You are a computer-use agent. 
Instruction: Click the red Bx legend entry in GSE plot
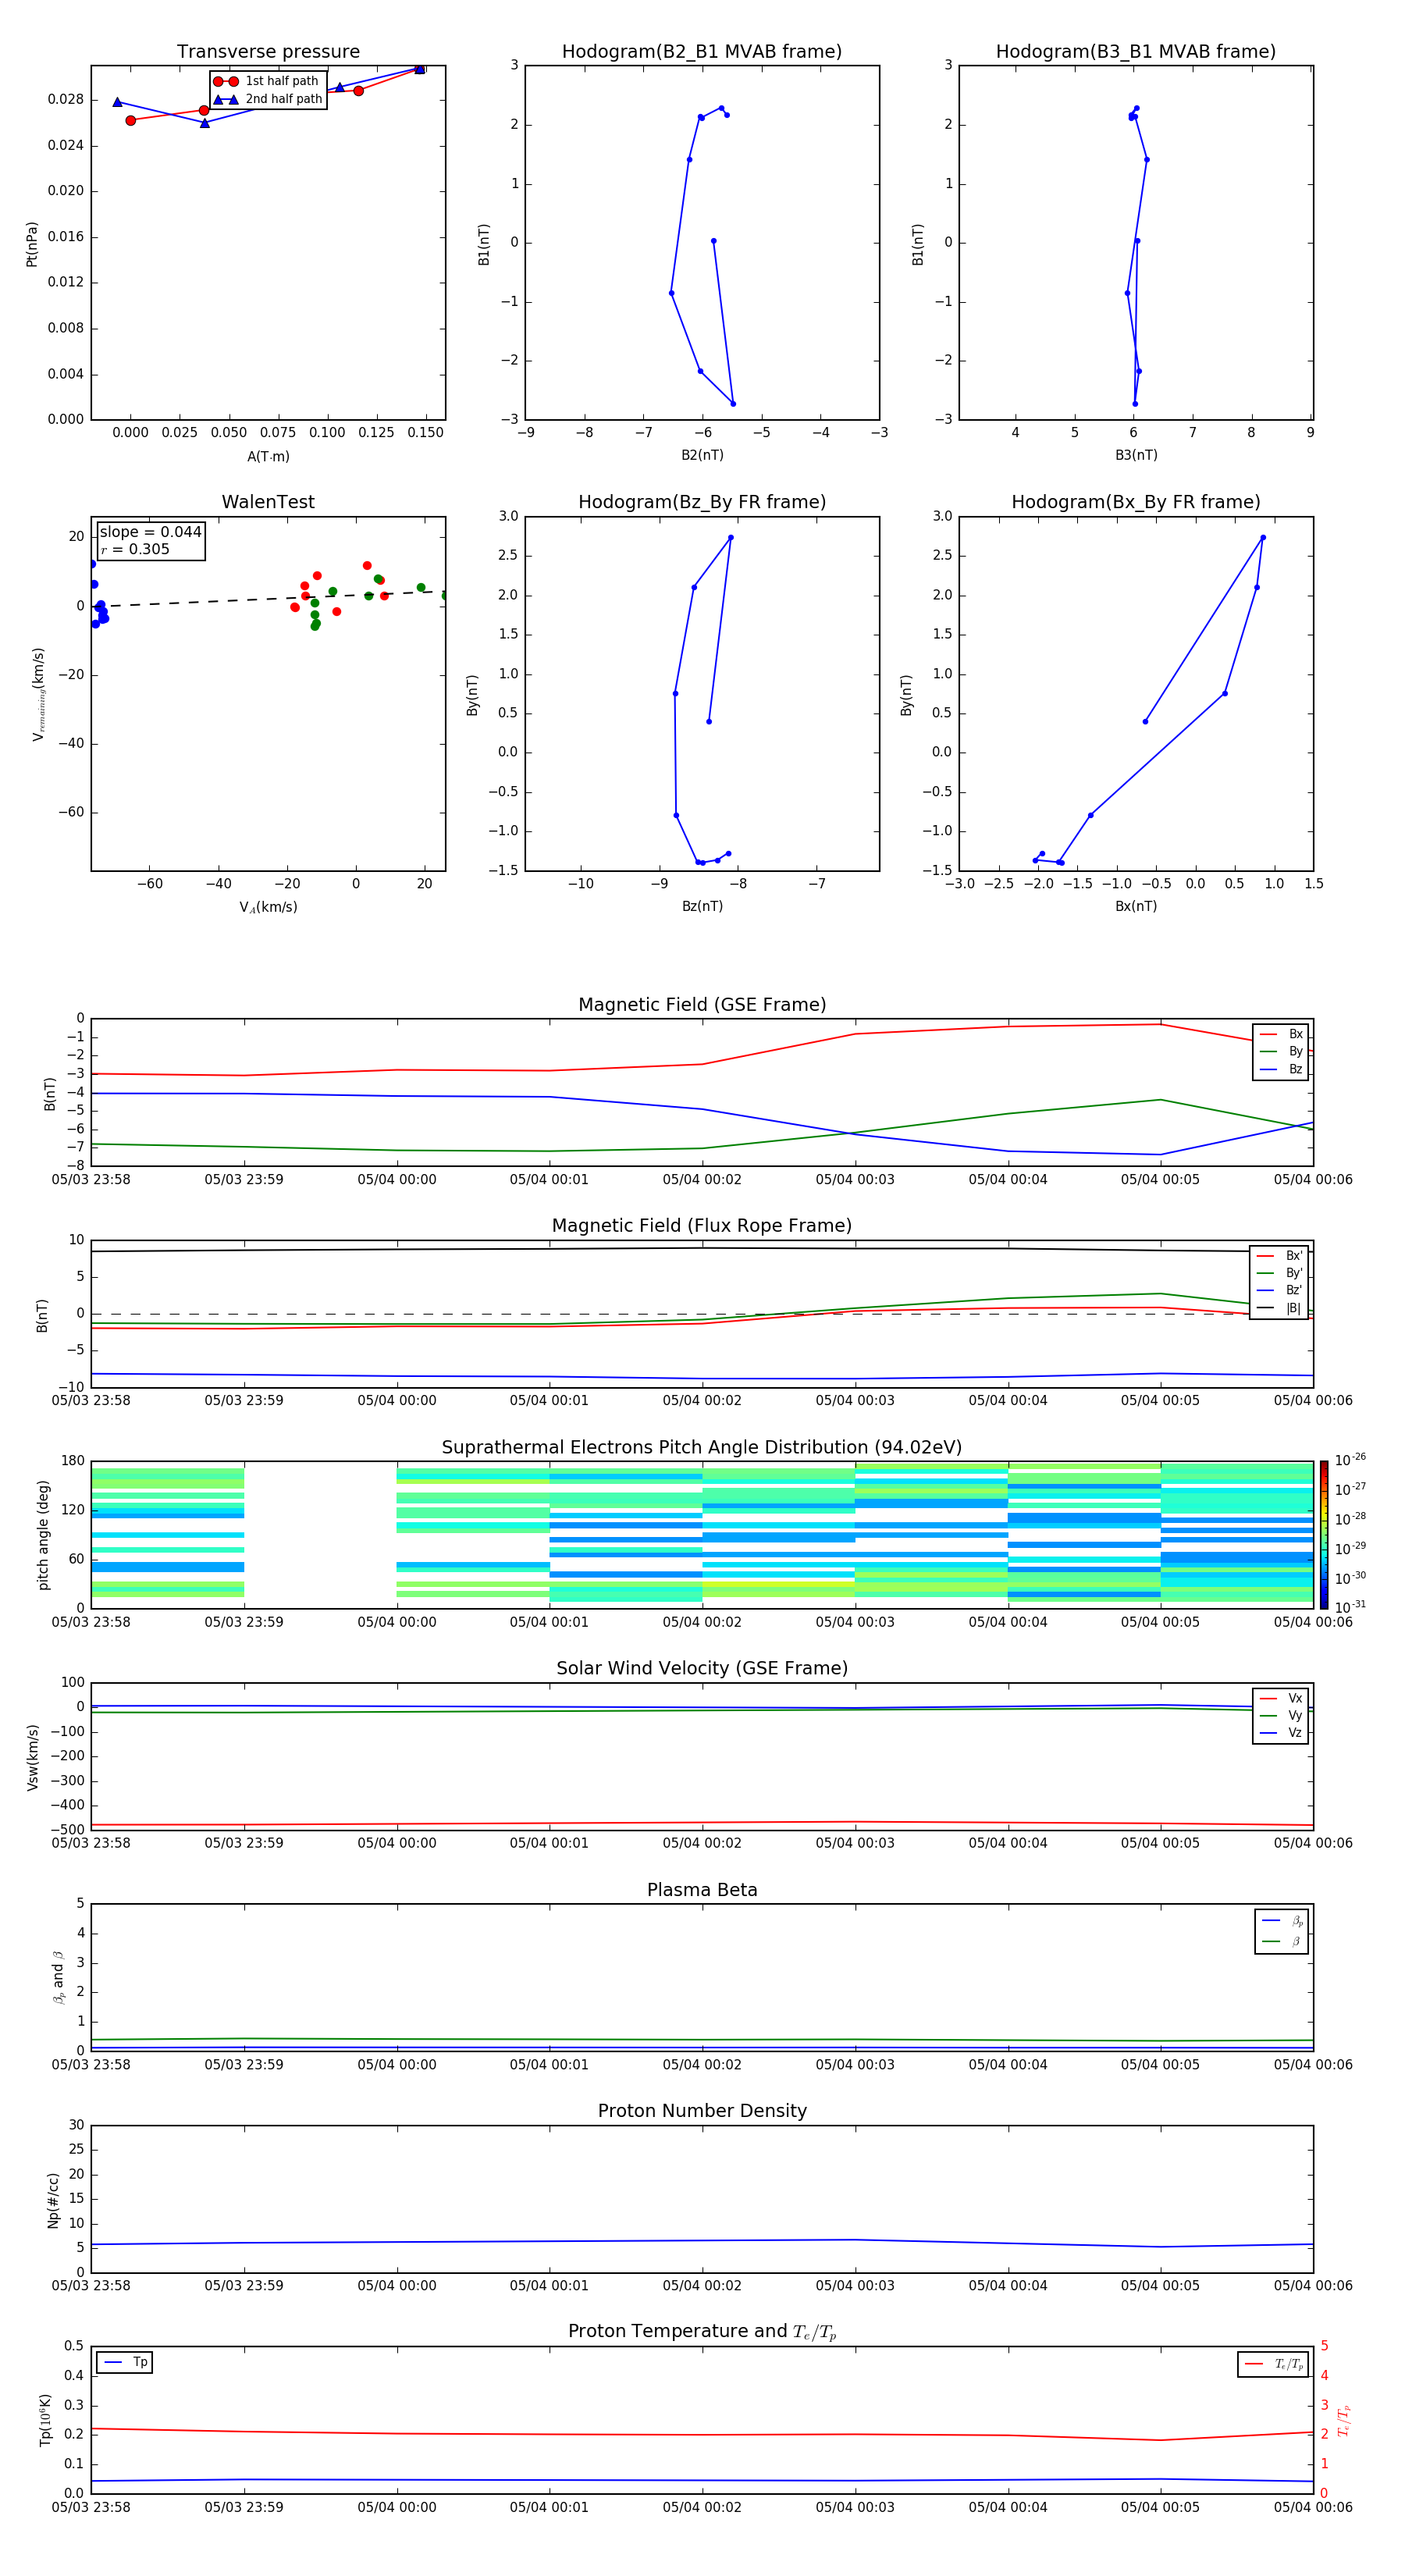click(x=1281, y=1034)
